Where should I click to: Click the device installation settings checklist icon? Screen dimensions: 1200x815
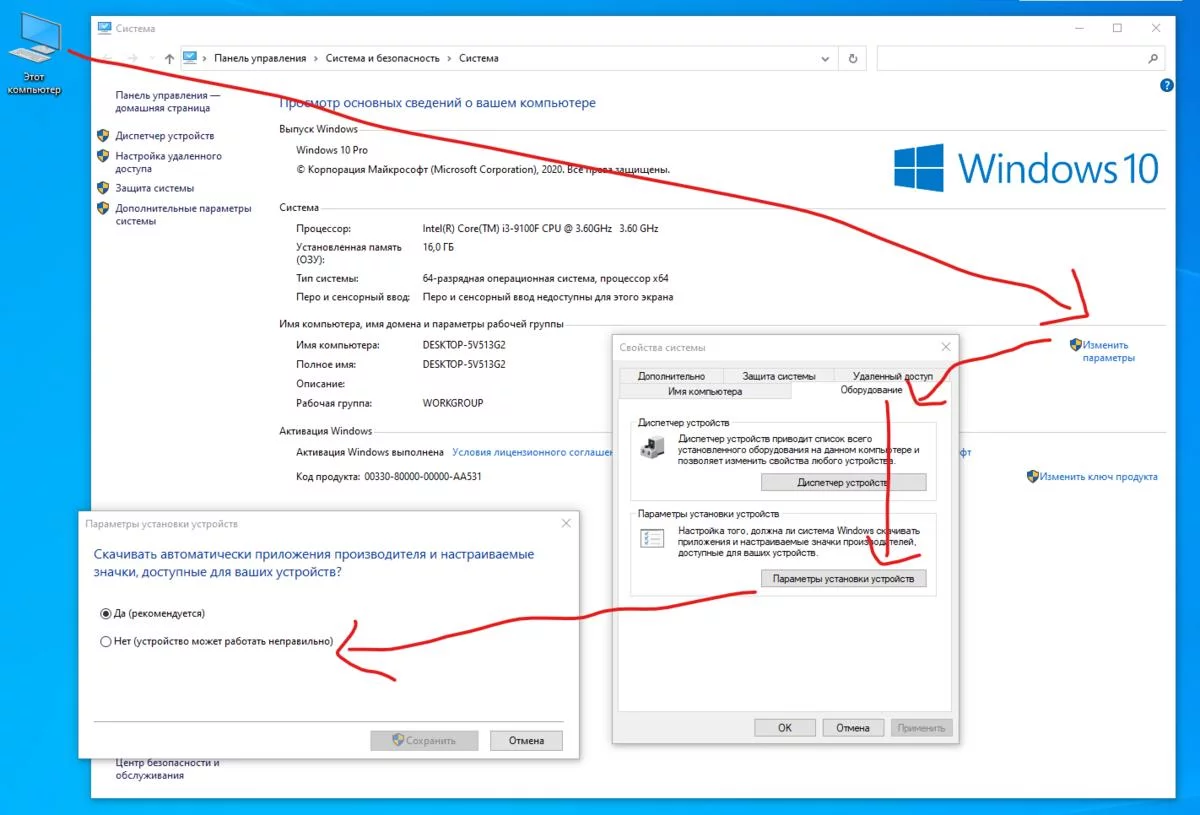point(650,538)
